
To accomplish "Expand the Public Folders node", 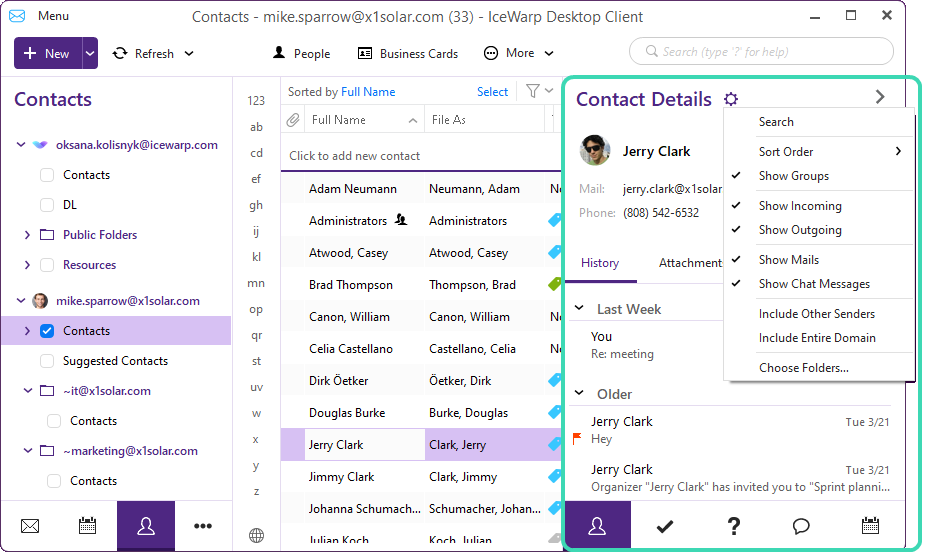I will click(27, 235).
